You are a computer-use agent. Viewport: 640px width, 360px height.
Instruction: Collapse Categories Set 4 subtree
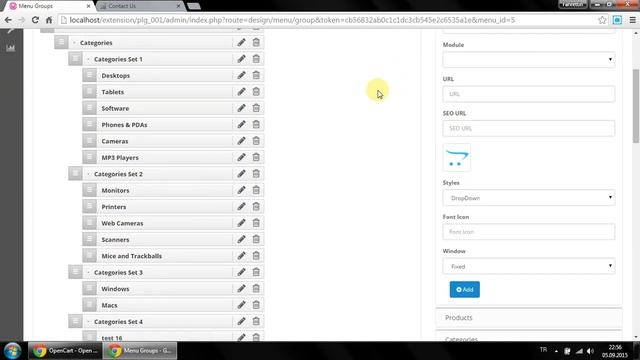(x=88, y=322)
